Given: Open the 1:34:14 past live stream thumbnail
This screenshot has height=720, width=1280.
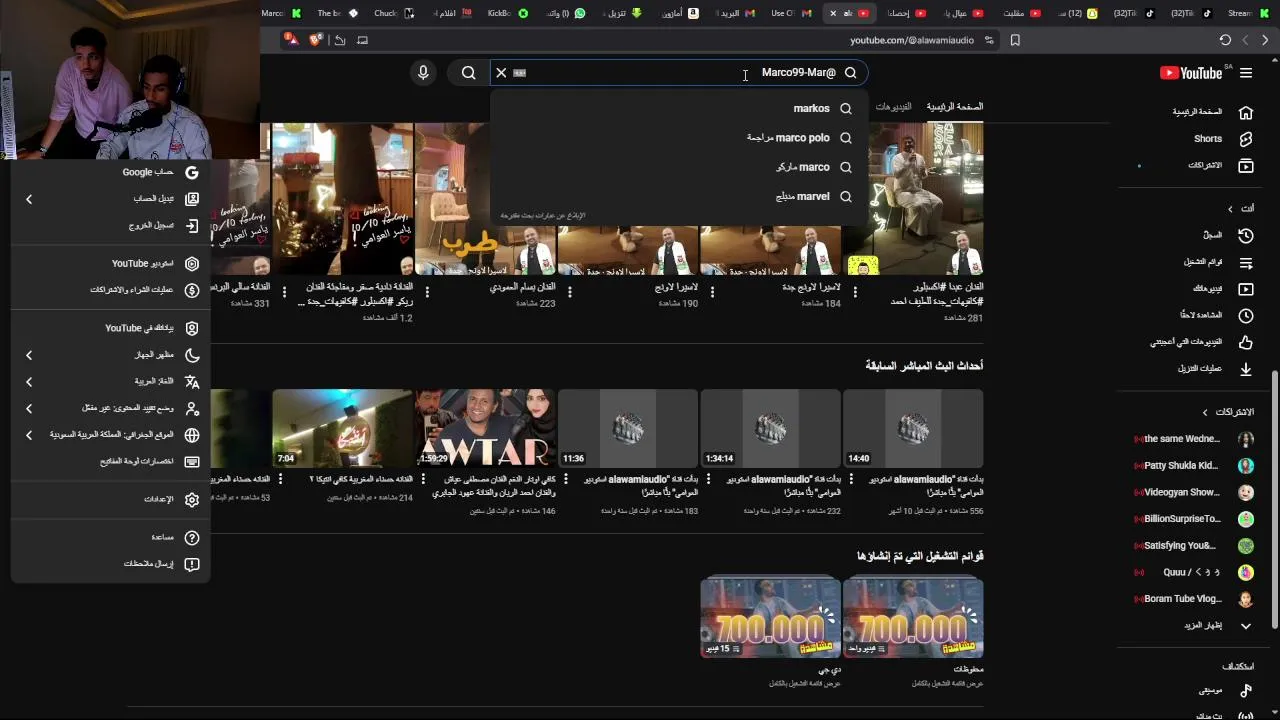Looking at the screenshot, I should [770, 429].
